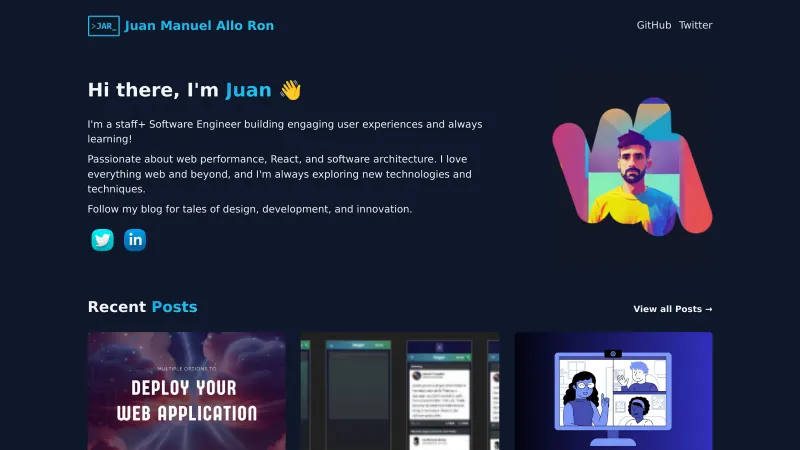Click the Recent Posts heading
Image resolution: width=800 pixels, height=450 pixels.
142,307
